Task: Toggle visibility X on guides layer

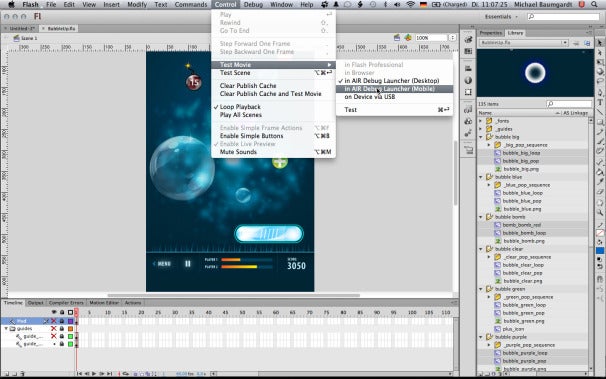Action: click(54, 328)
